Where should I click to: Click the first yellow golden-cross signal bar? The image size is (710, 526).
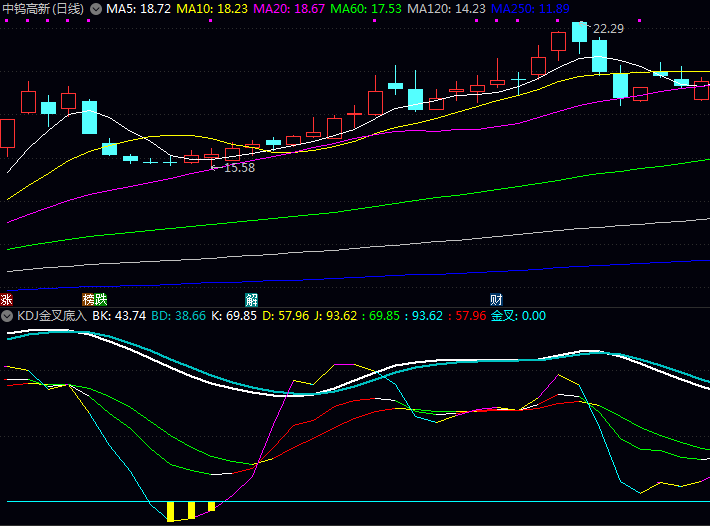(171, 511)
